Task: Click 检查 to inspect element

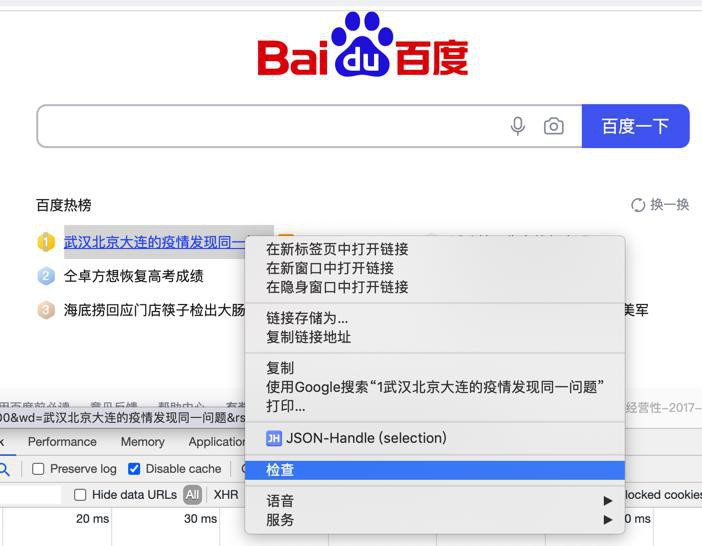Action: (x=435, y=470)
